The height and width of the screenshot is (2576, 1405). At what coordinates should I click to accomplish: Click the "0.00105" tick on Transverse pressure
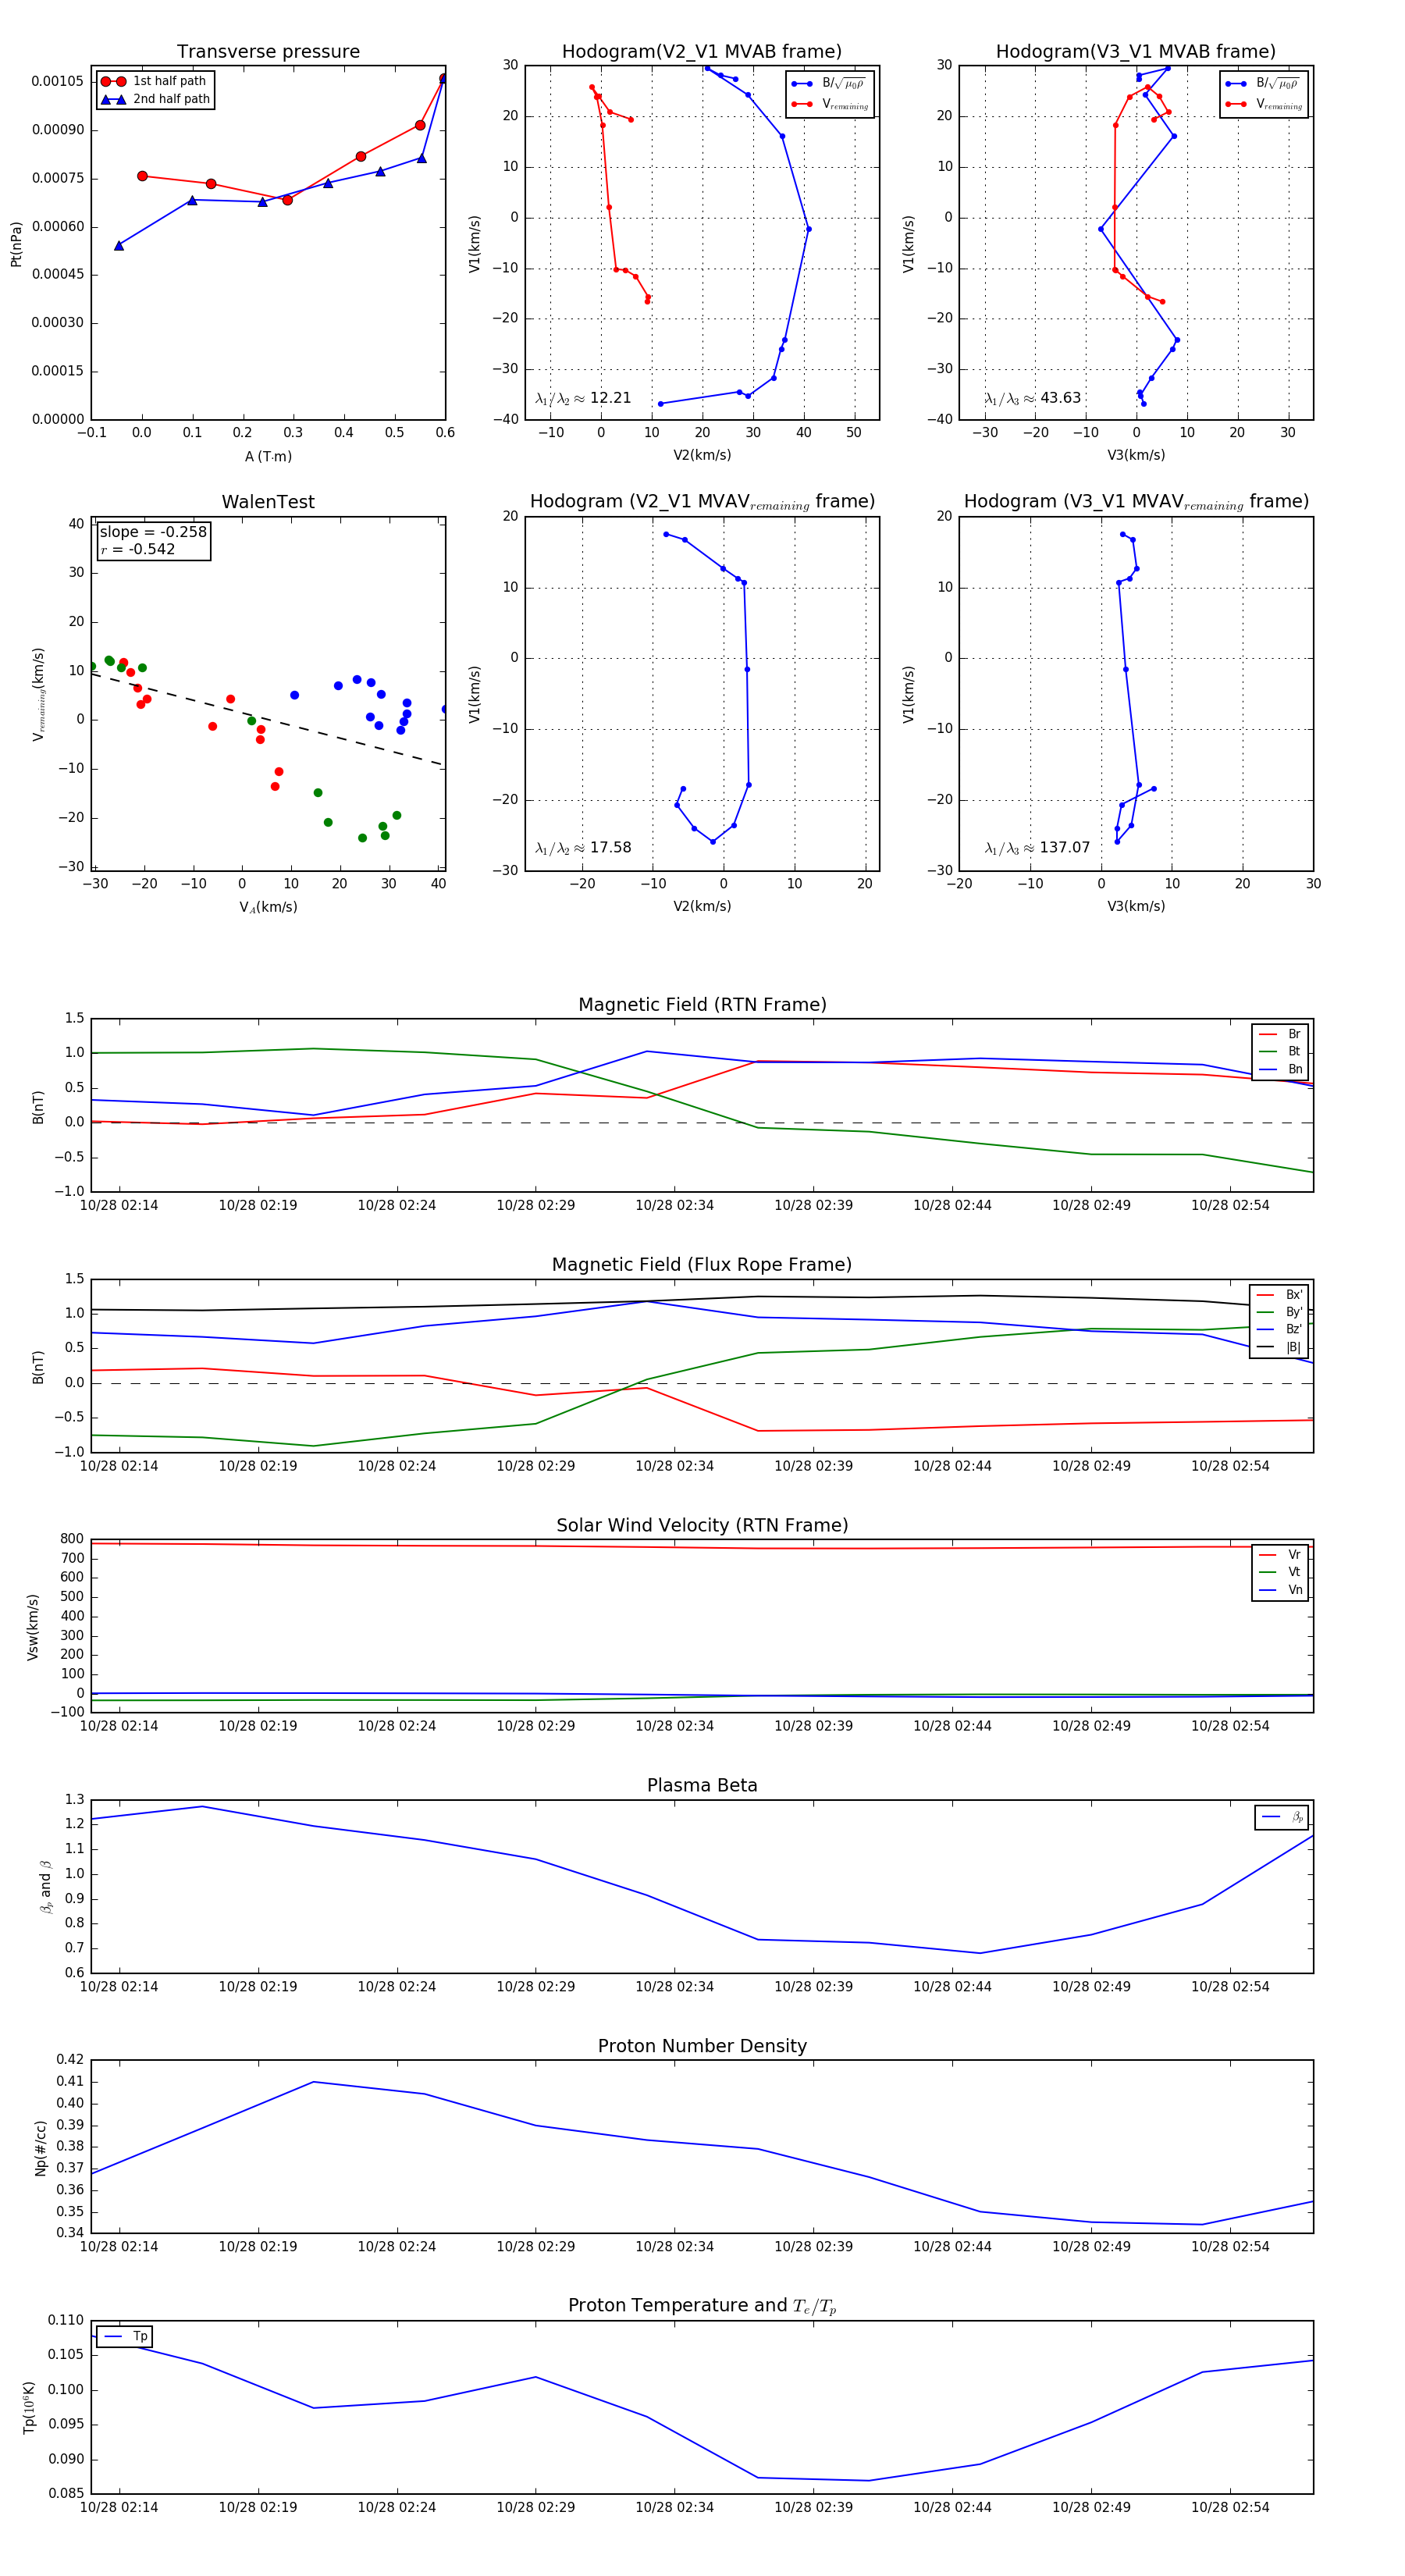(x=58, y=81)
